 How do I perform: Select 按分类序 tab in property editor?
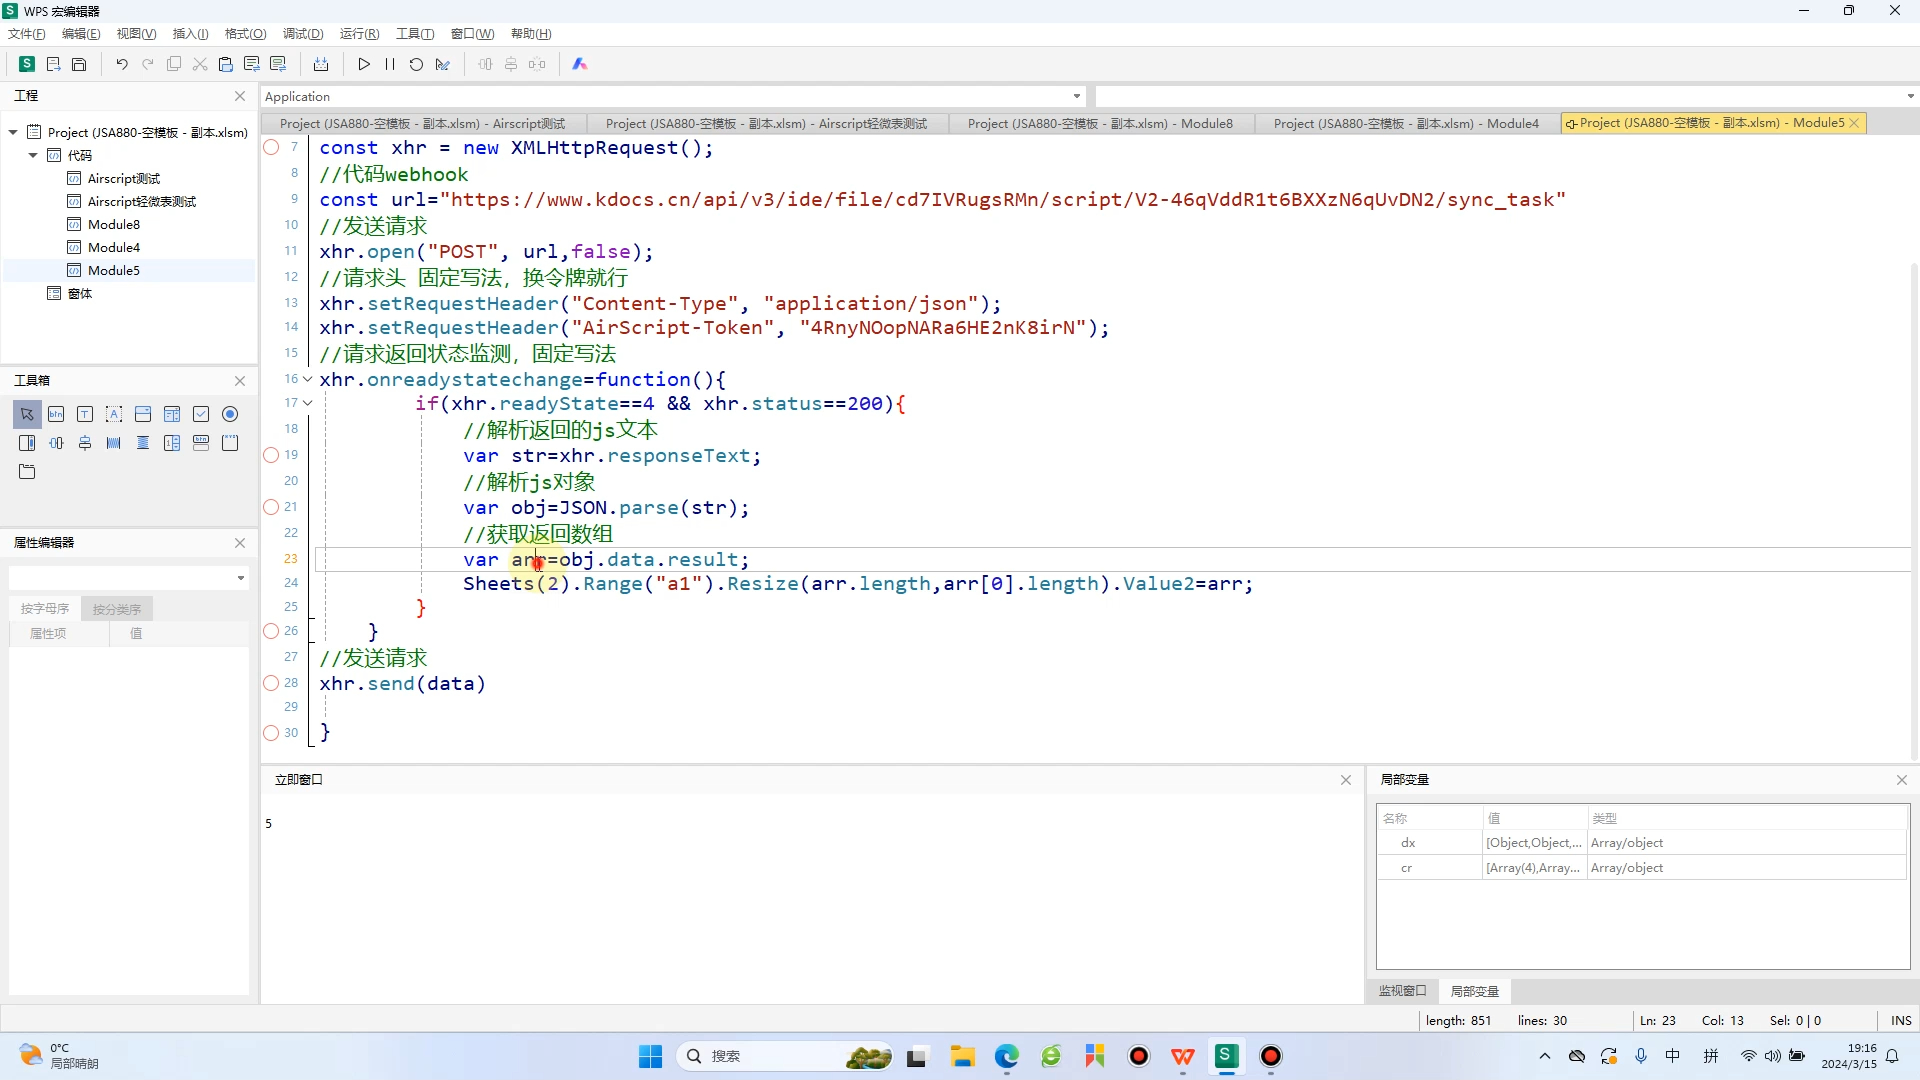tap(117, 608)
